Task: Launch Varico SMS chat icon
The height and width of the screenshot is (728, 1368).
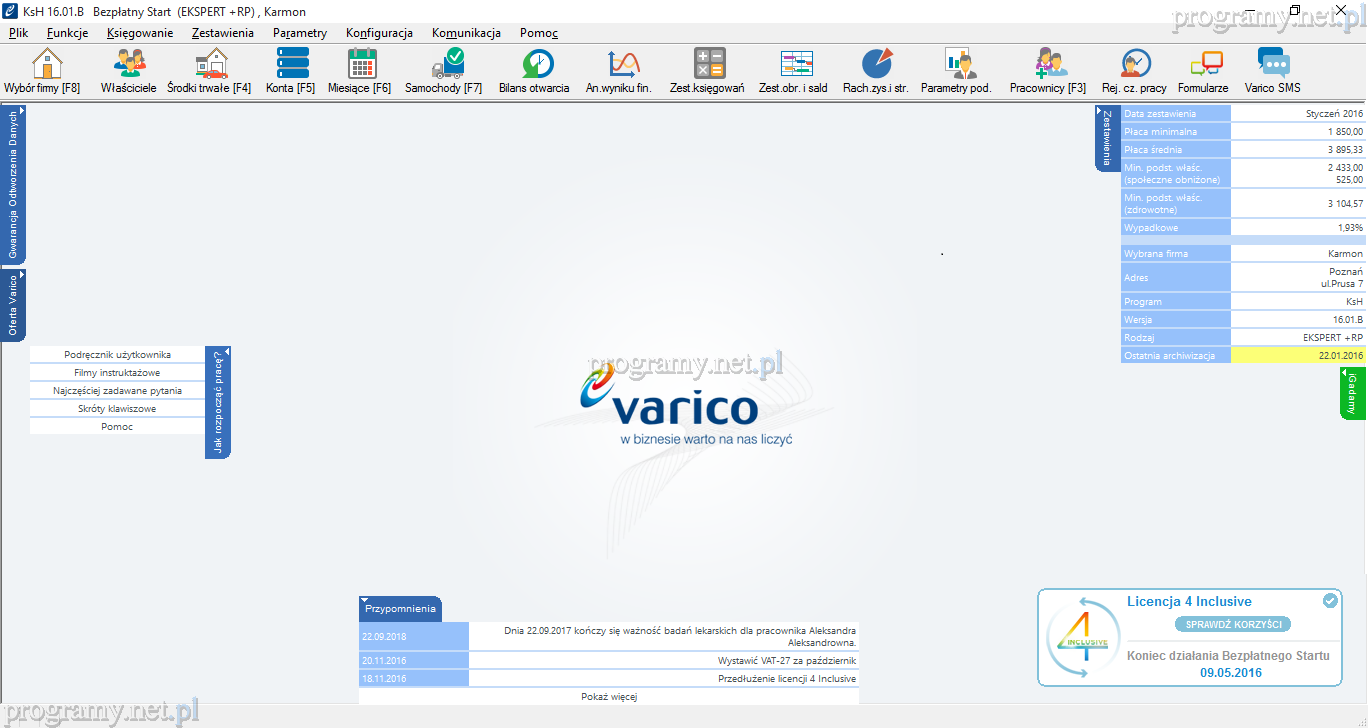Action: (1273, 64)
